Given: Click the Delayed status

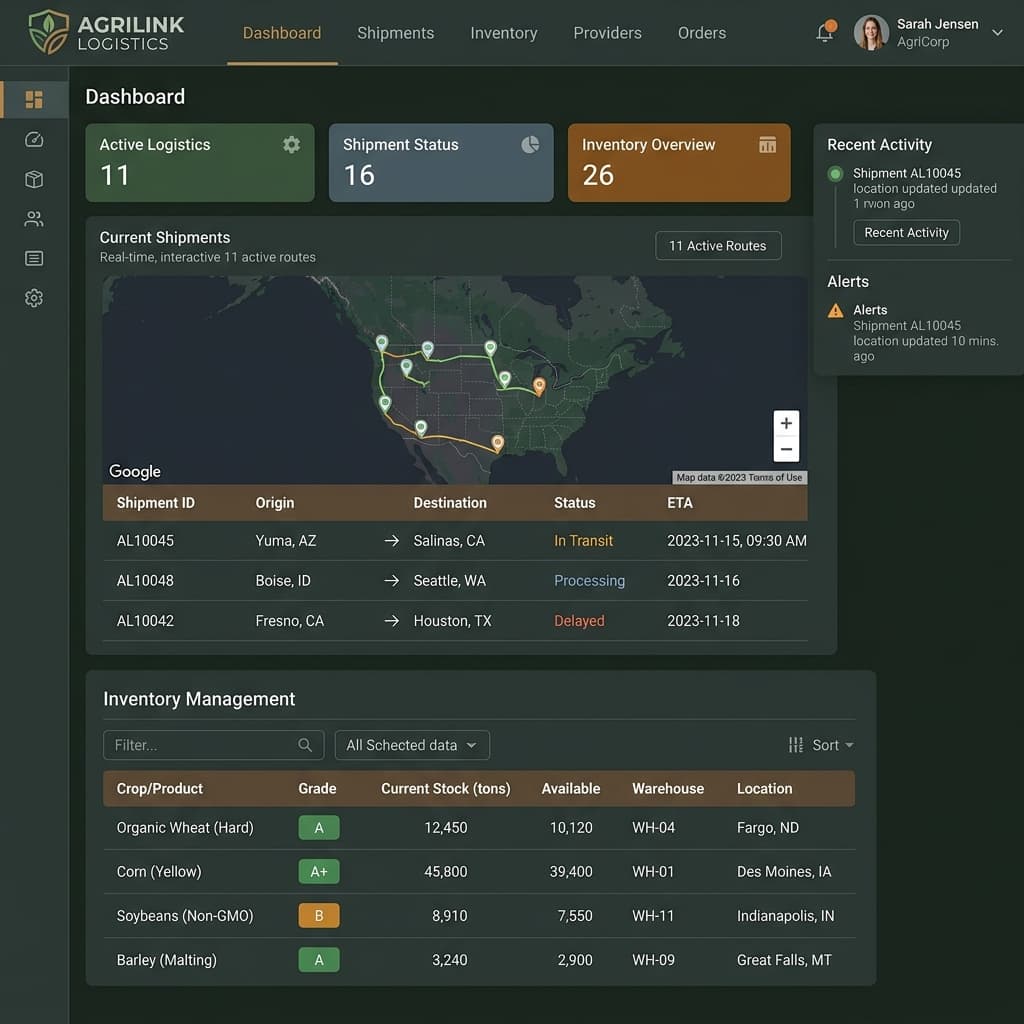Looking at the screenshot, I should tap(579, 620).
